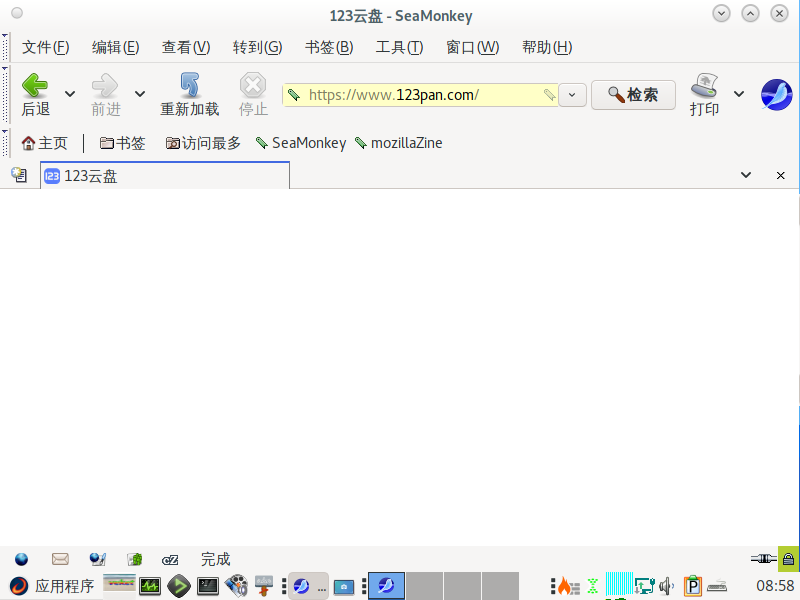Collapse the navigation toolbar grippy

click(x=5, y=94)
